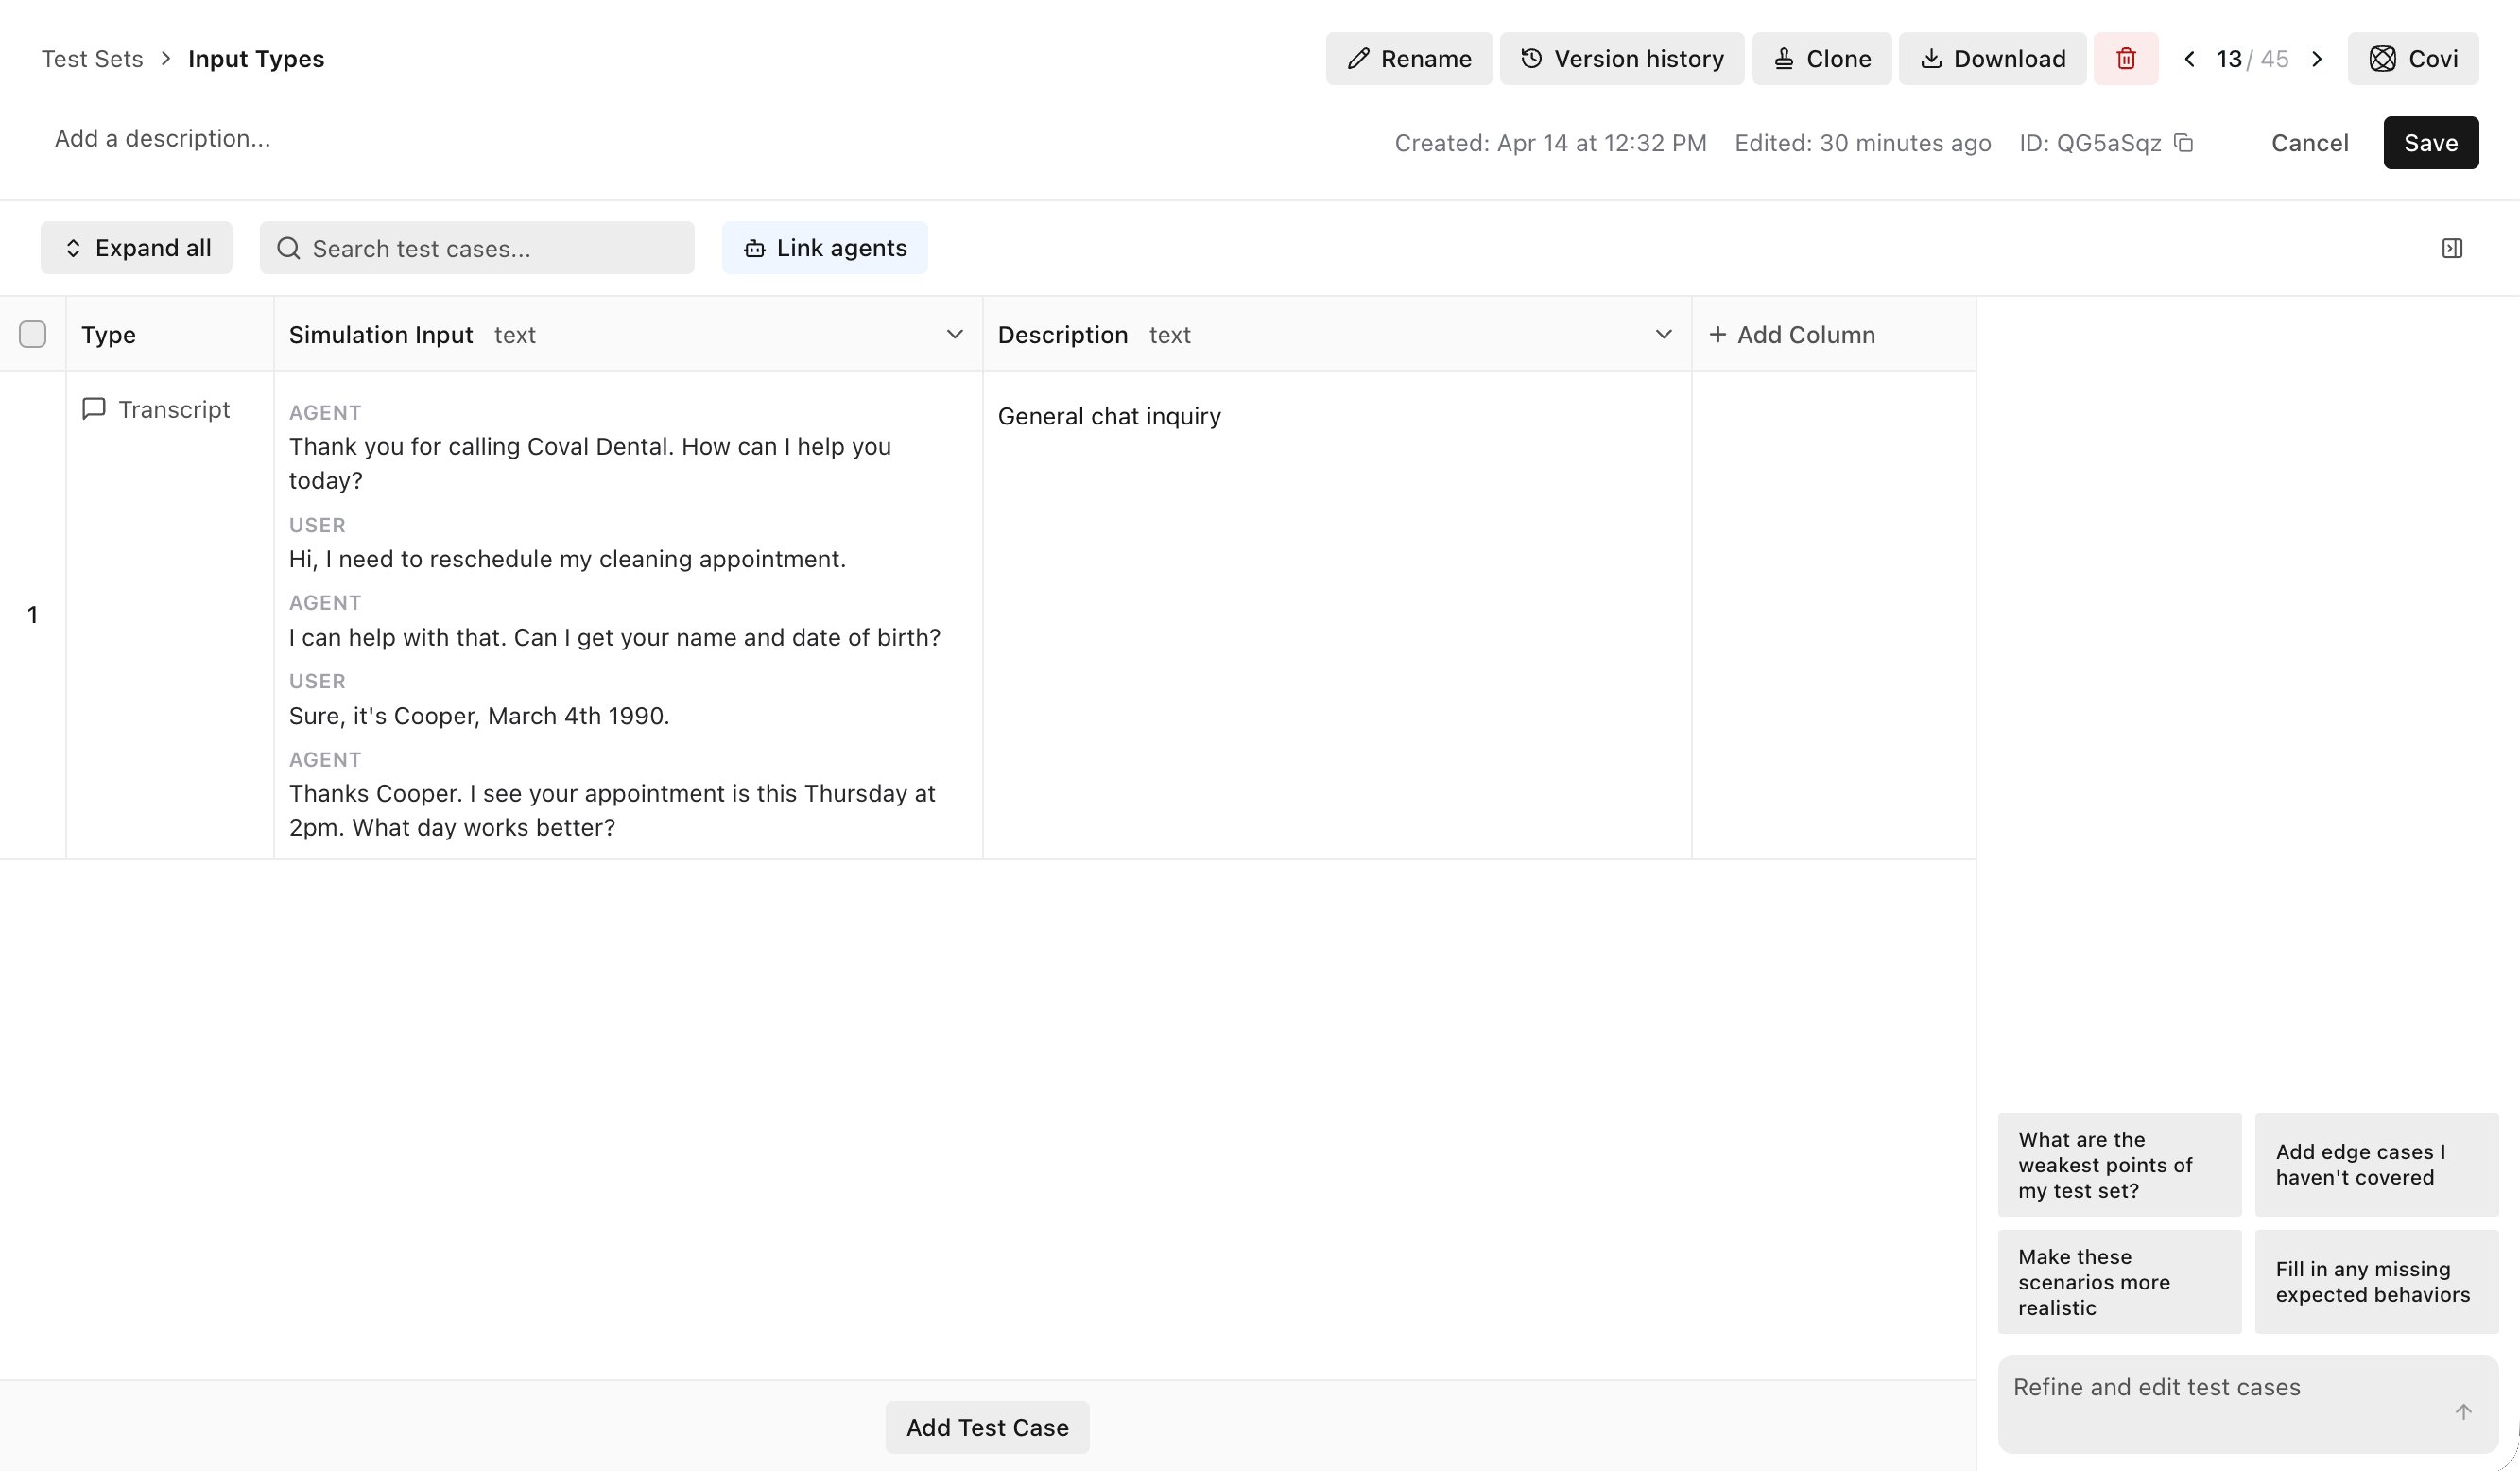2520x1471 pixels.
Task: Click the send arrow in chat box
Action: tap(2463, 1412)
